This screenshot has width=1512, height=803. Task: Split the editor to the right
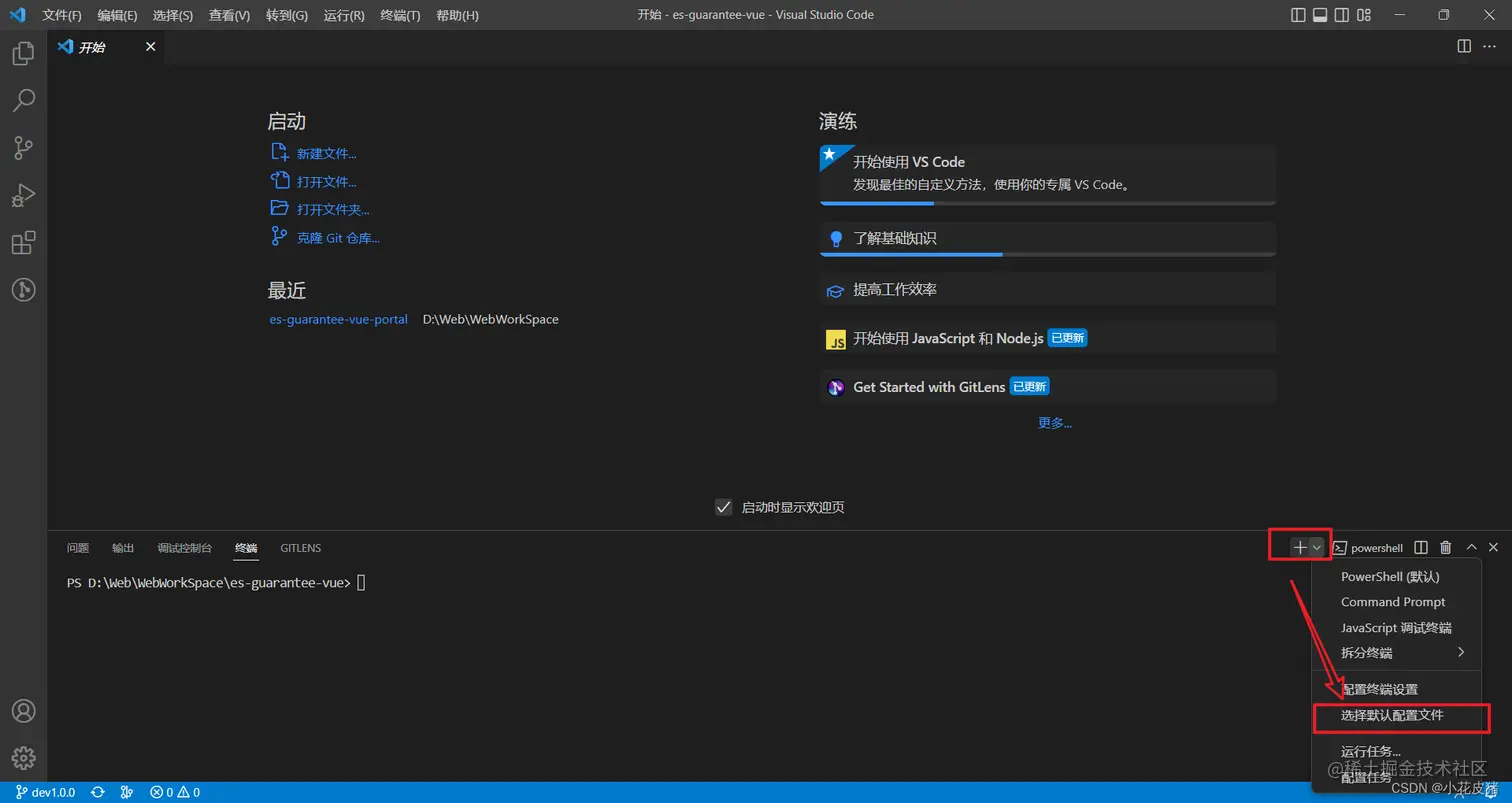click(x=1464, y=47)
